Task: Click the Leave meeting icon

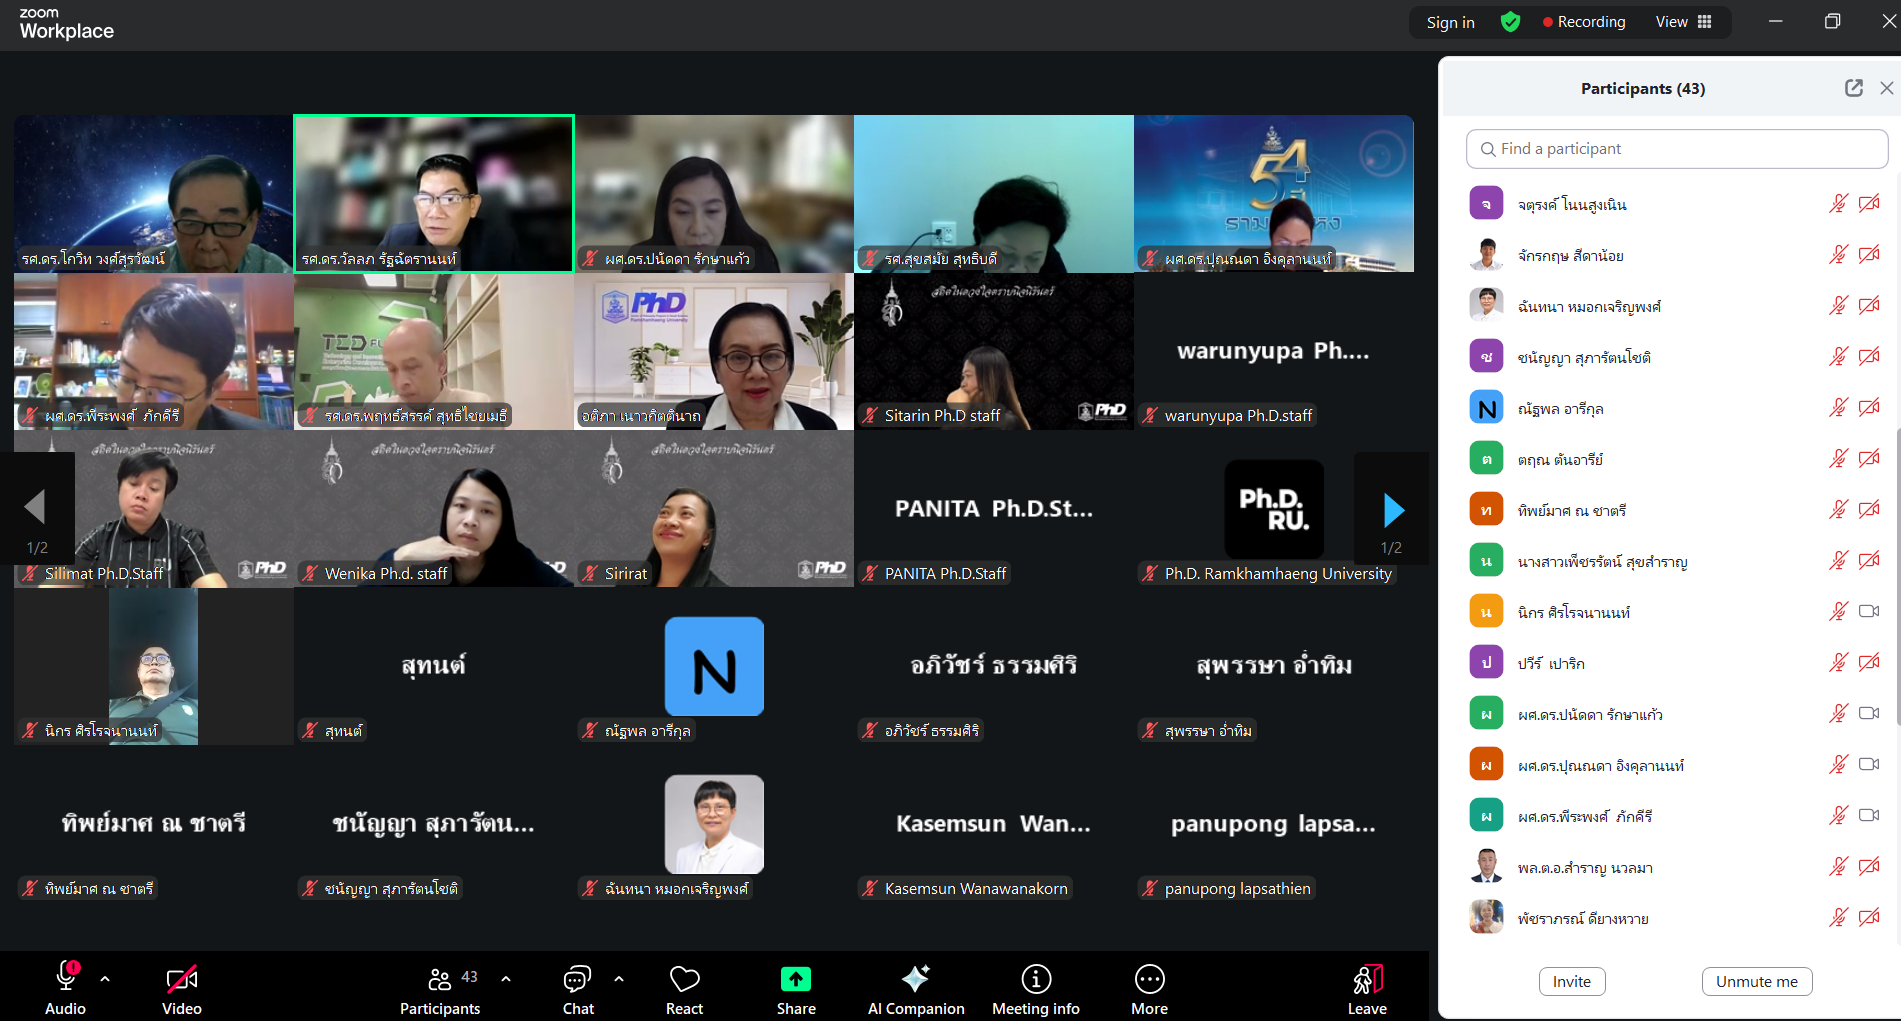Action: click(x=1367, y=979)
